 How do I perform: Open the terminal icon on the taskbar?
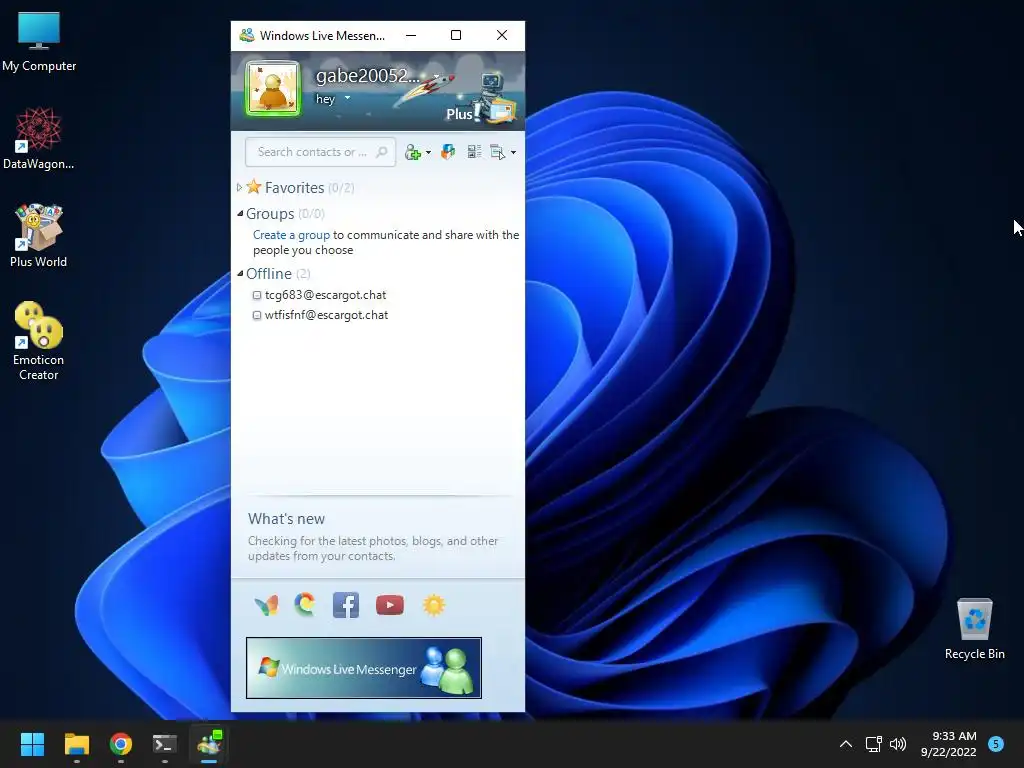165,744
